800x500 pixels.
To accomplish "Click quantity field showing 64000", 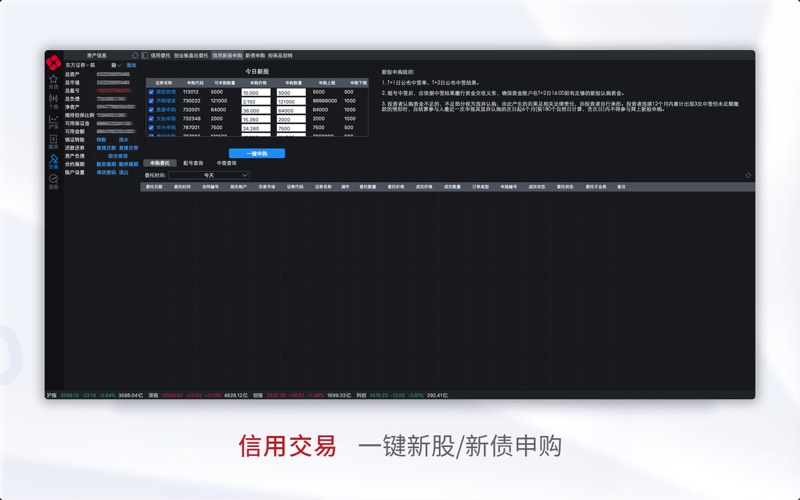I will pyautogui.click(x=291, y=110).
